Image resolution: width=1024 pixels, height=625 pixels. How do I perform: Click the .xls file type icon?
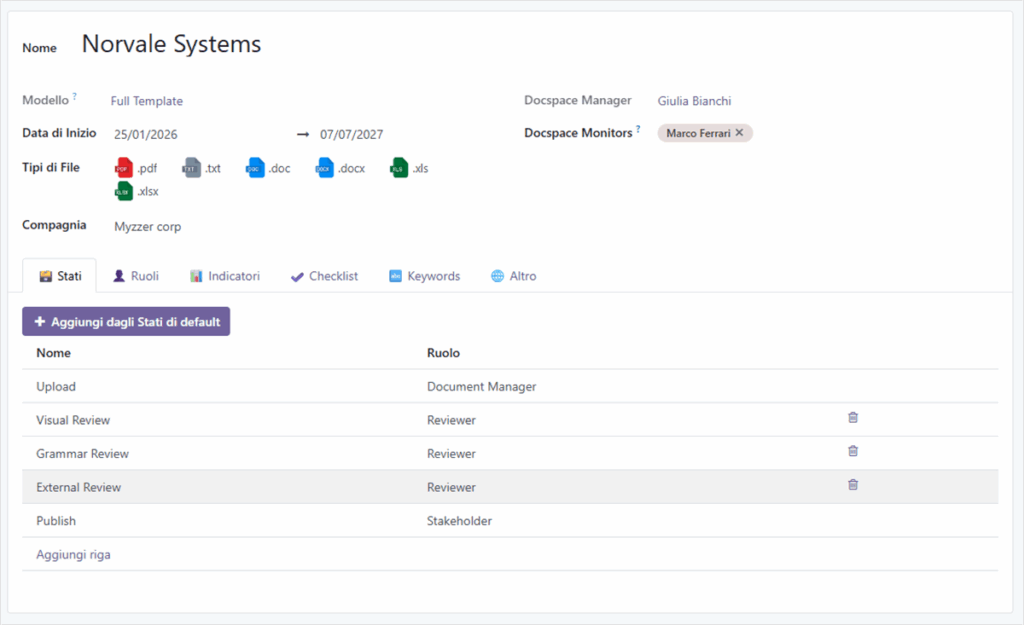[x=398, y=168]
